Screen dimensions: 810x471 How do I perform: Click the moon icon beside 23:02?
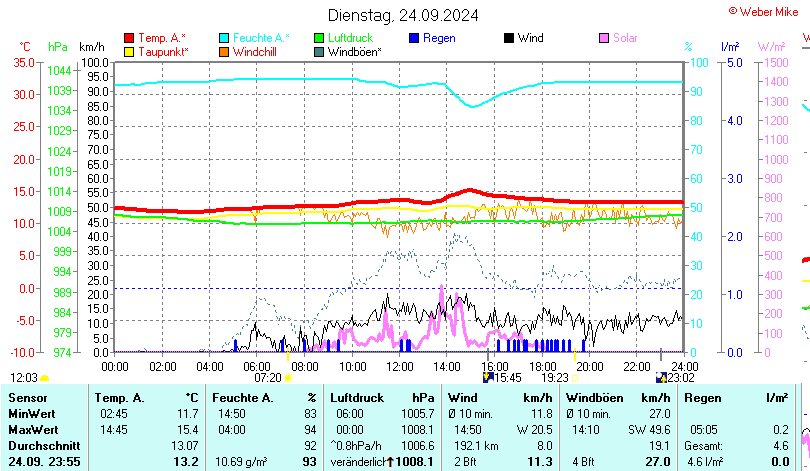(660, 378)
